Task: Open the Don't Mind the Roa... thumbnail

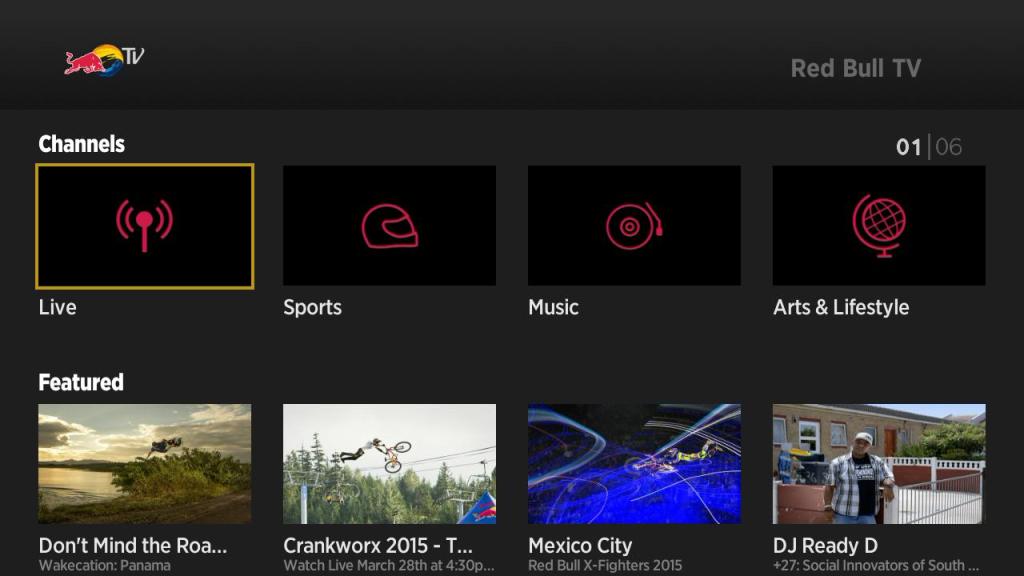Action: click(143, 463)
